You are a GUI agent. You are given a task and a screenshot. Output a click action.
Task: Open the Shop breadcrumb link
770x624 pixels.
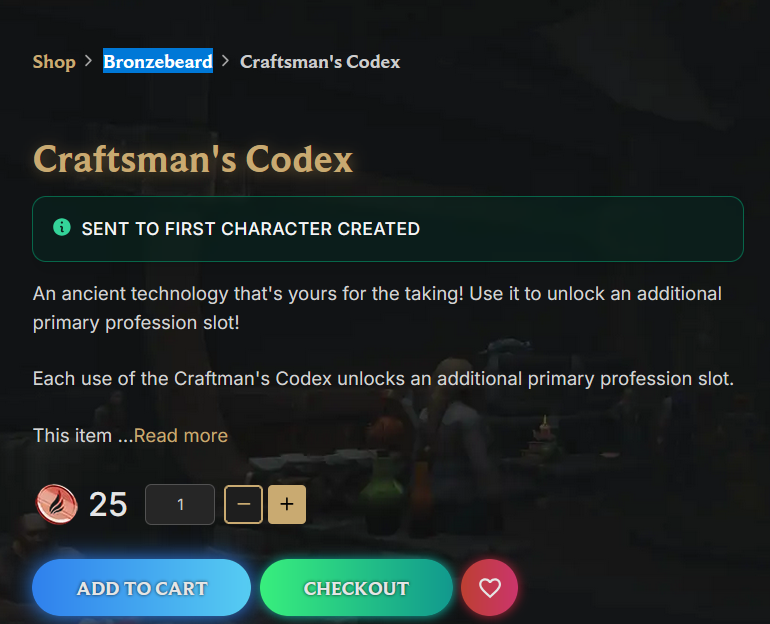tap(54, 62)
